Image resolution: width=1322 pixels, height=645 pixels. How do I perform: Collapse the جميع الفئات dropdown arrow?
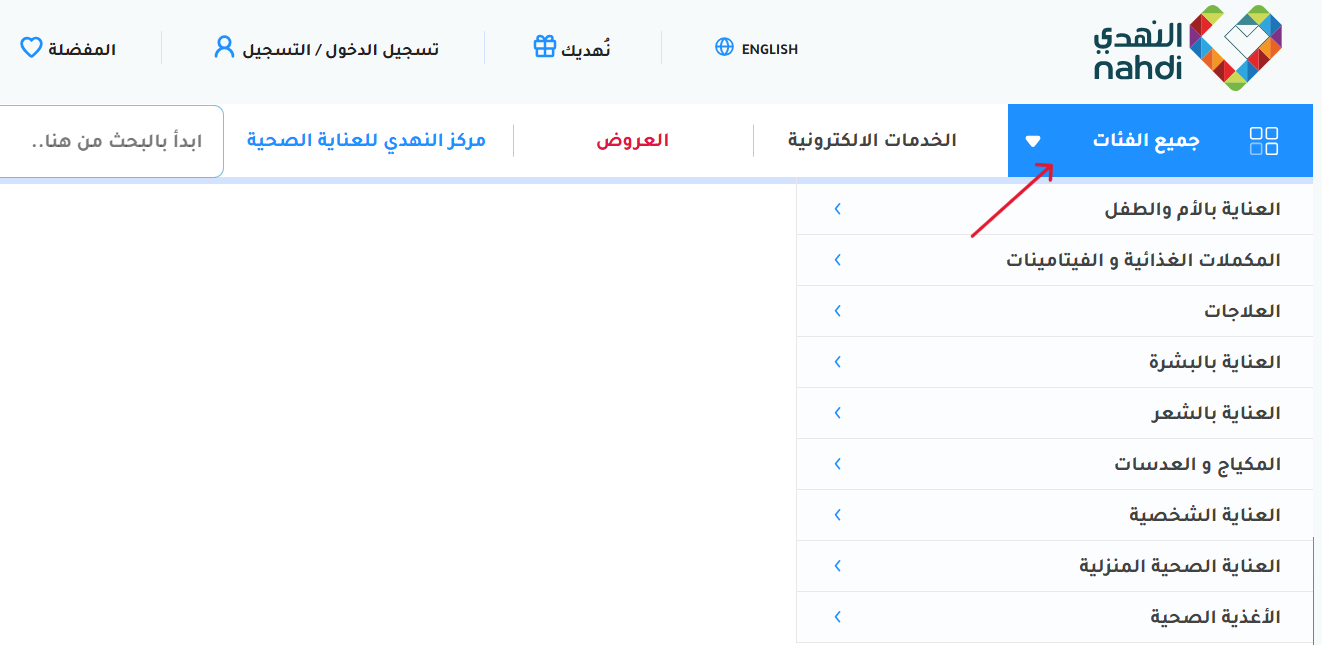tap(1033, 141)
